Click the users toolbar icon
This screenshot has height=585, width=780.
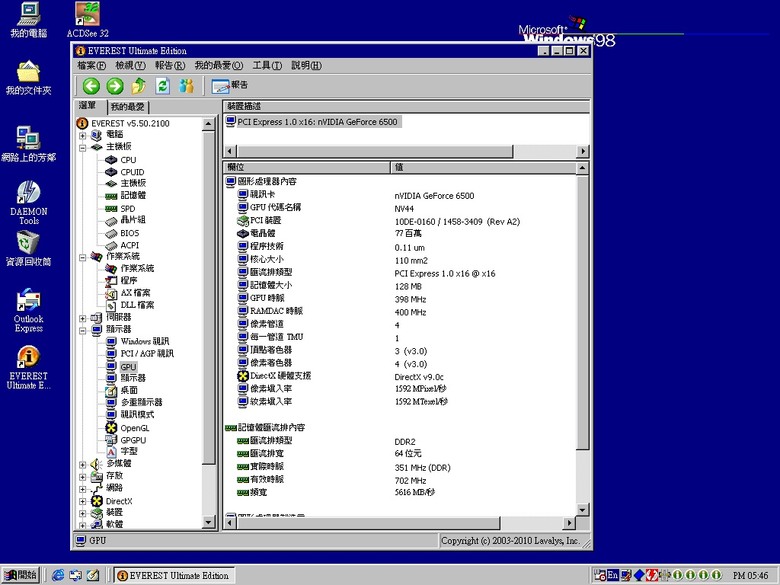[187, 86]
